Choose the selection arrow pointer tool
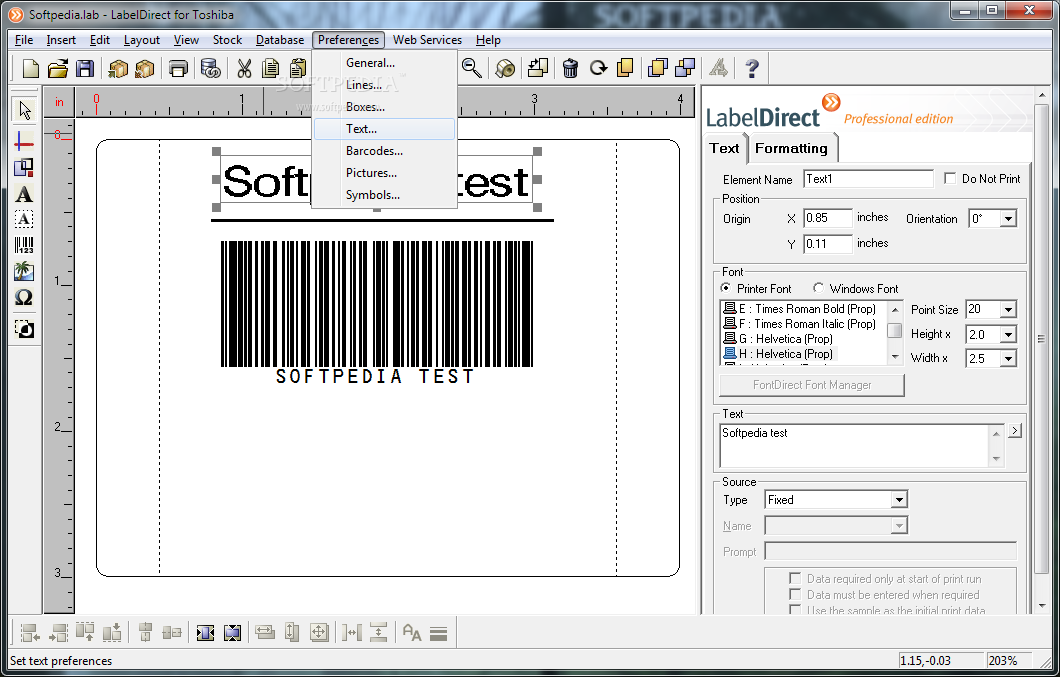The image size is (1060, 677). [25, 110]
